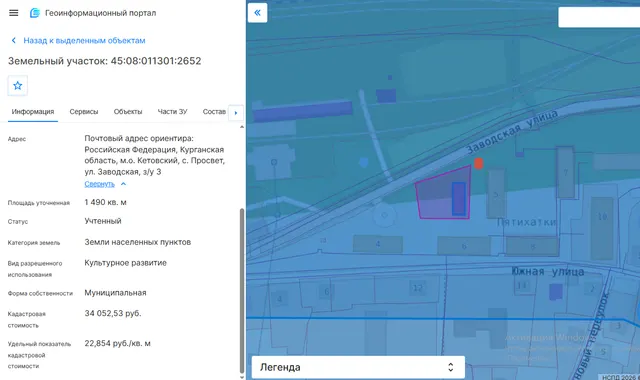The height and width of the screenshot is (380, 640).
Task: Open the Объекты tab
Action: point(128,111)
